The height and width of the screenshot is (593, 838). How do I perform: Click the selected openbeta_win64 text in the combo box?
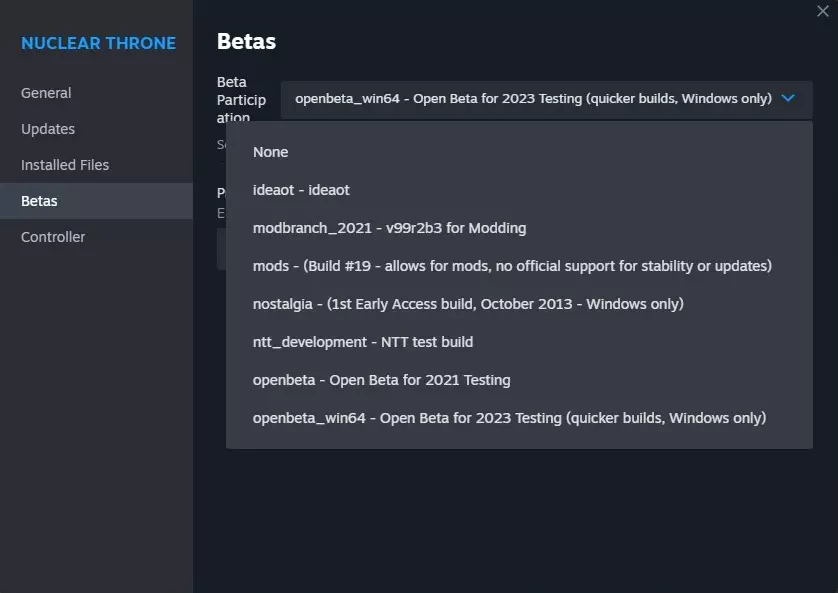(x=533, y=99)
